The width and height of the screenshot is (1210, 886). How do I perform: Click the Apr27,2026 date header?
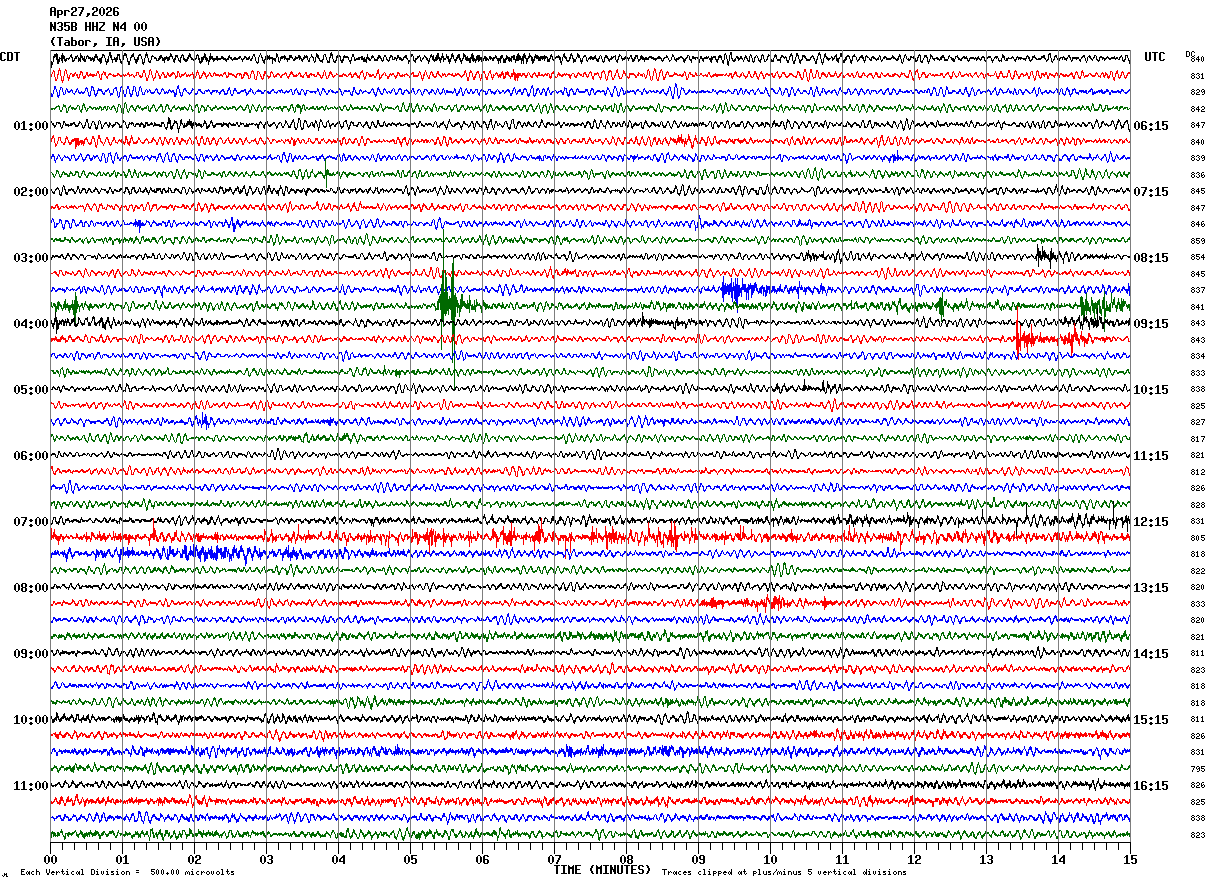pos(84,12)
